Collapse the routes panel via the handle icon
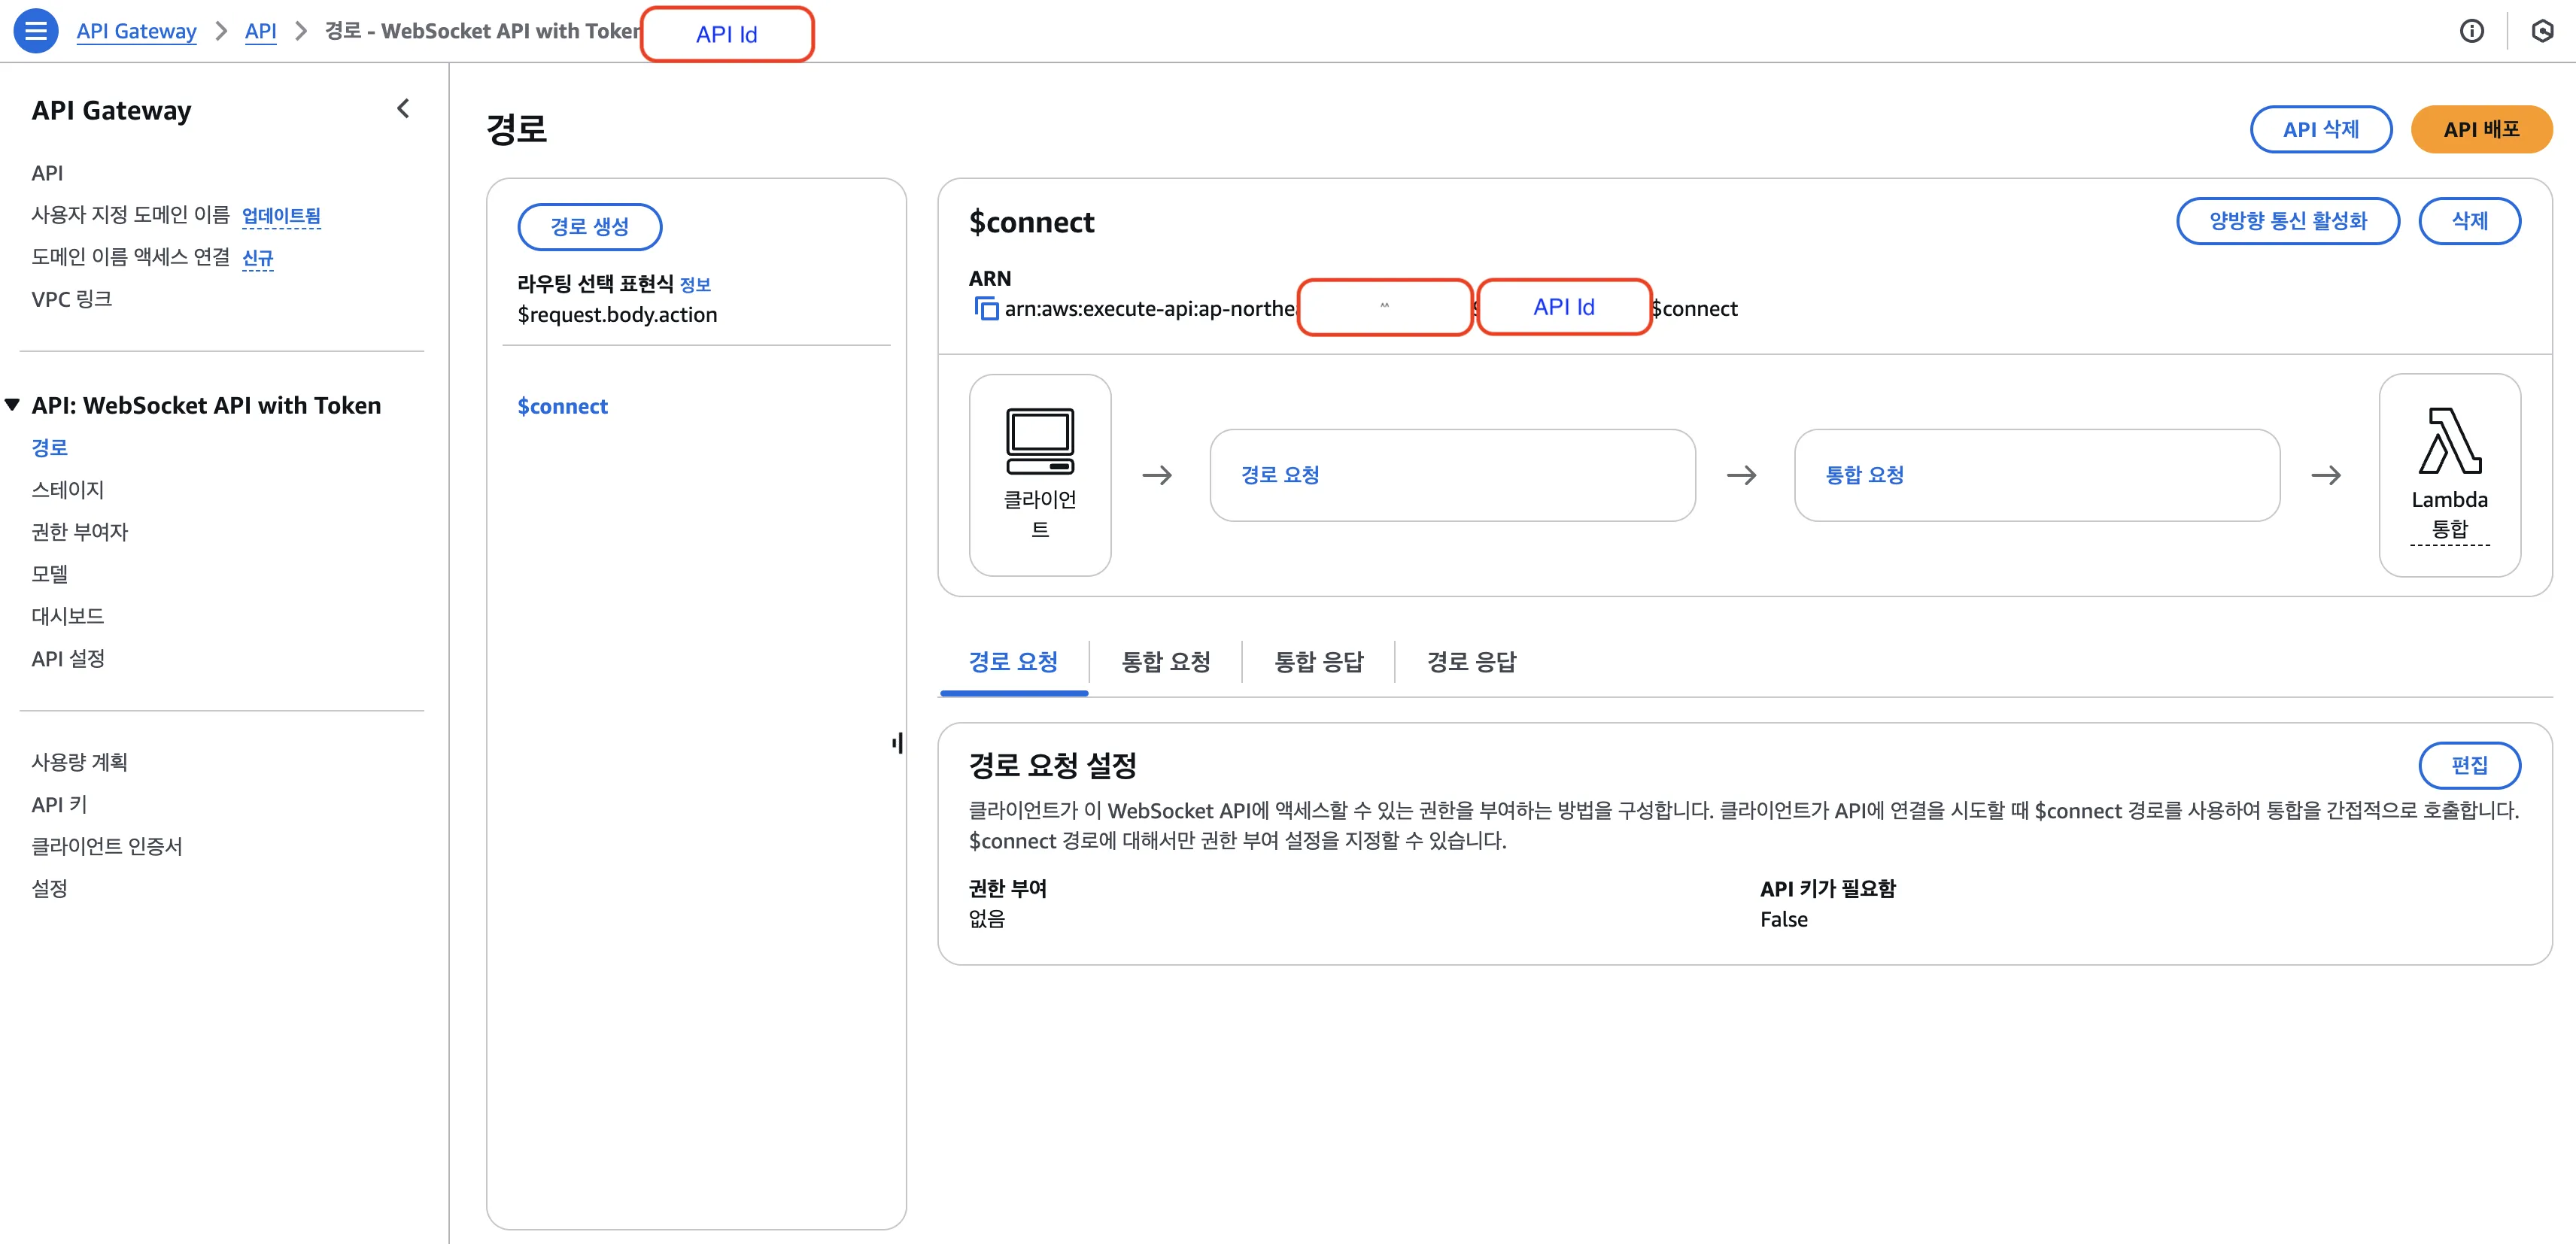 coord(895,744)
